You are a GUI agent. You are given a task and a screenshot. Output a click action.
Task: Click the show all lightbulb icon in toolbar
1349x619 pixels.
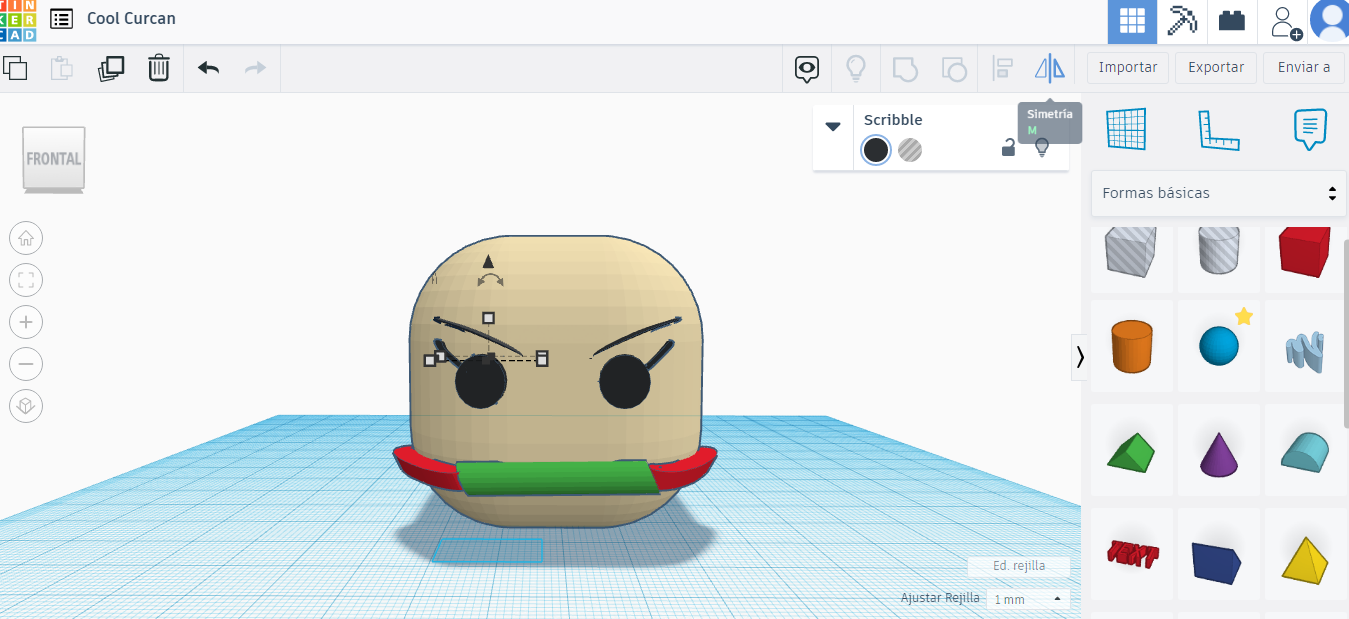point(856,68)
